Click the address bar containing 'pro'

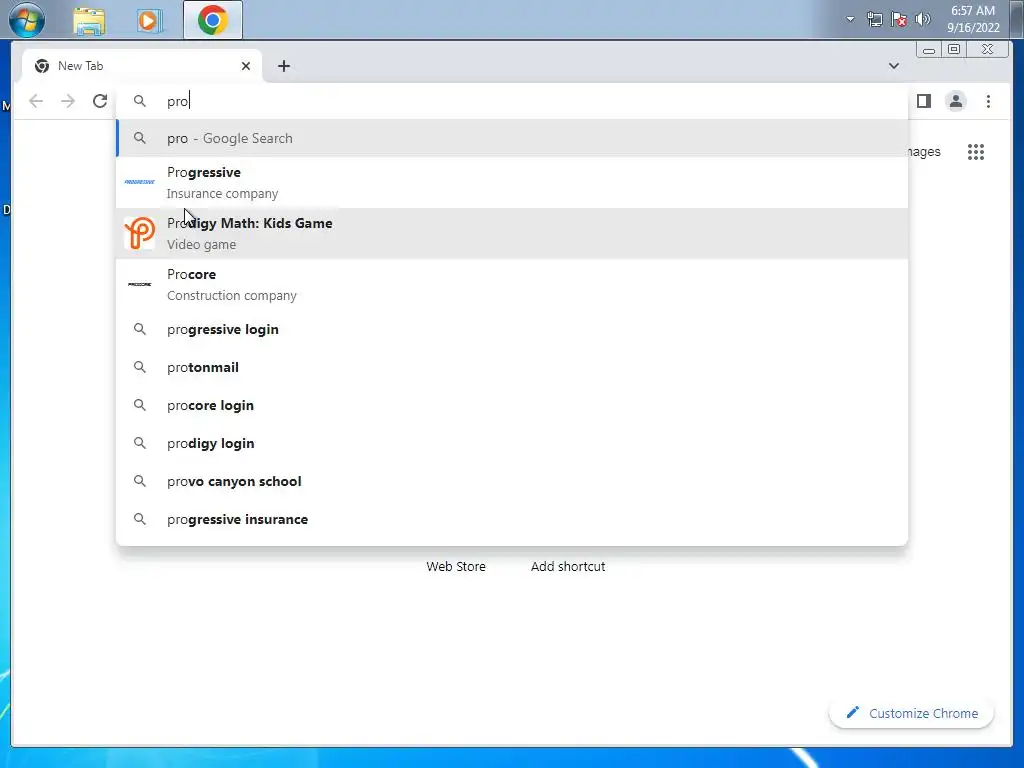[x=512, y=101]
